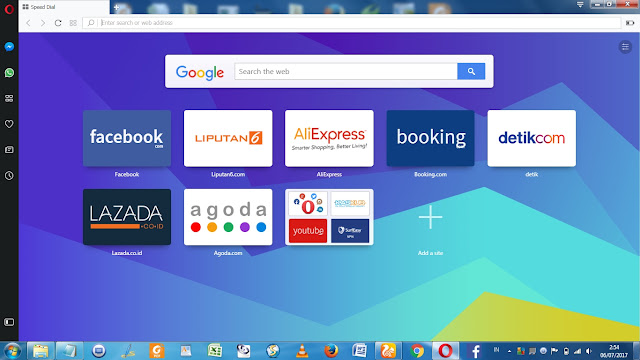Click the Google logo
This screenshot has height=360, width=640.
[200, 72]
